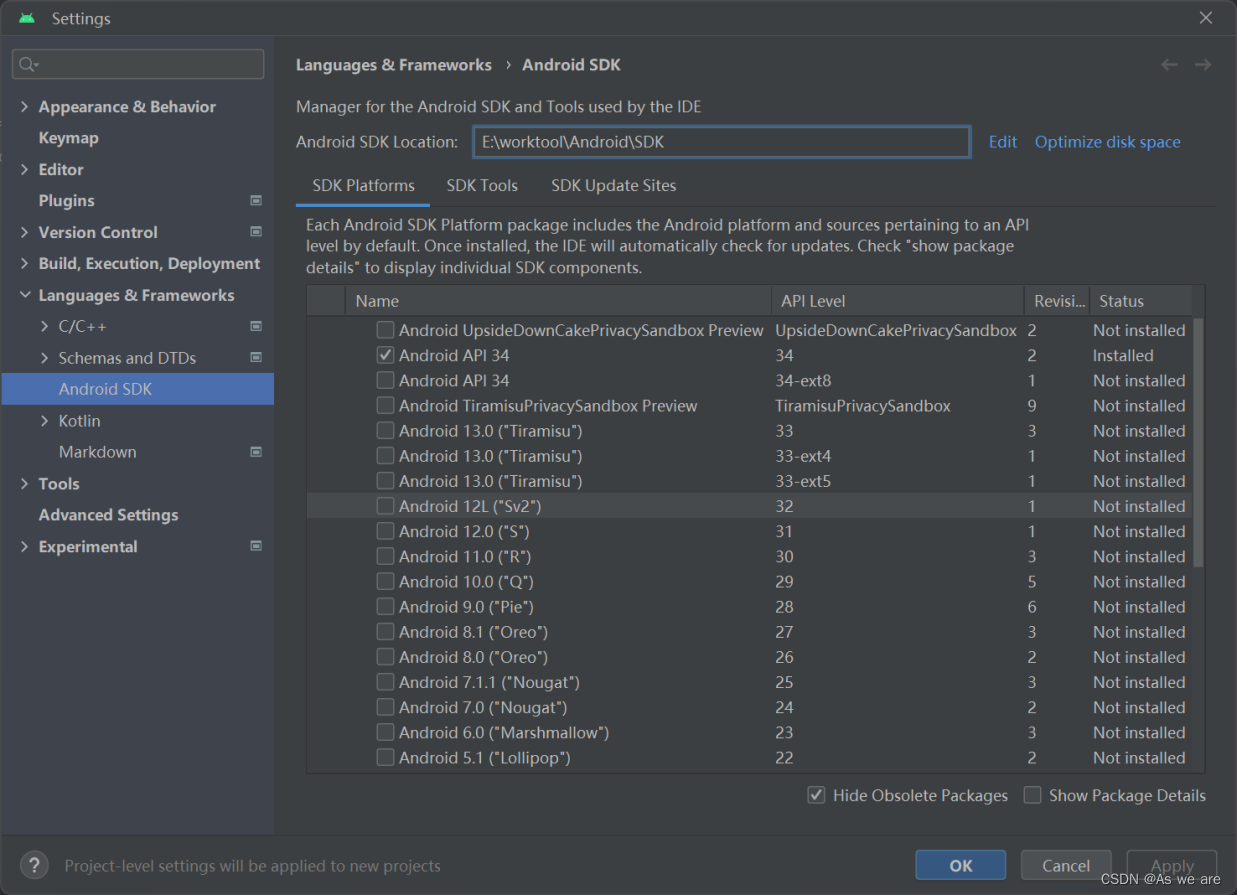Expand Appearance & Behavior
Viewport: 1237px width, 895px height.
[x=24, y=106]
